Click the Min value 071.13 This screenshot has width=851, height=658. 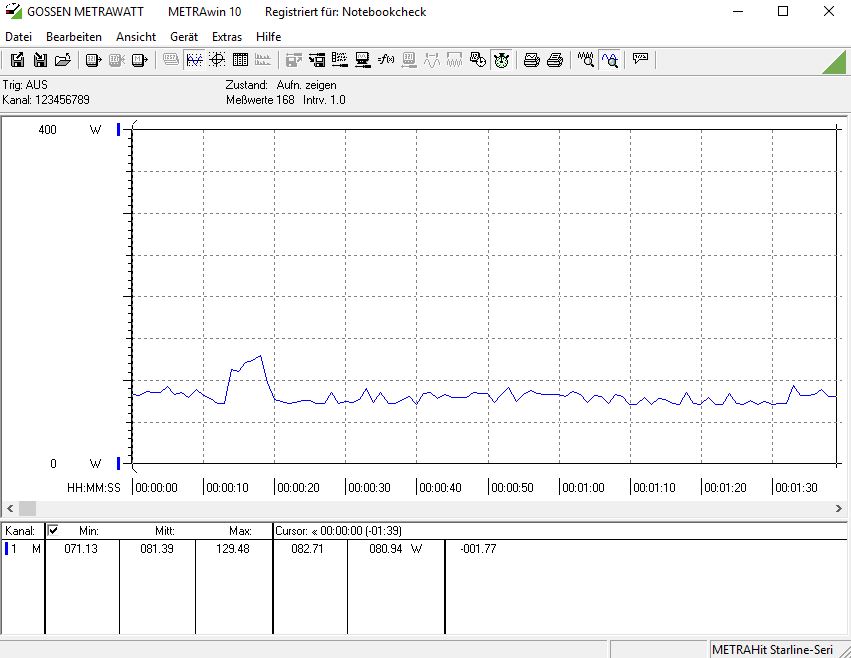pyautogui.click(x=81, y=549)
